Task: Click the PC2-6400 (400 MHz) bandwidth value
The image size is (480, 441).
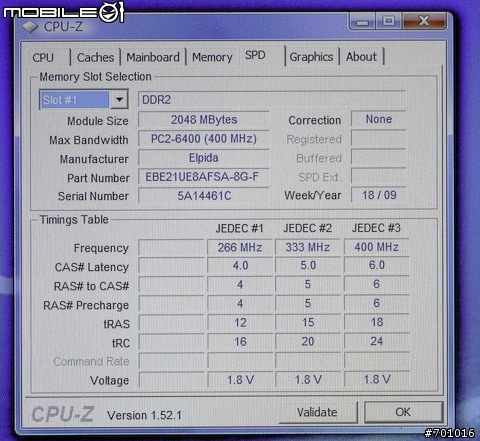Action: (204, 138)
